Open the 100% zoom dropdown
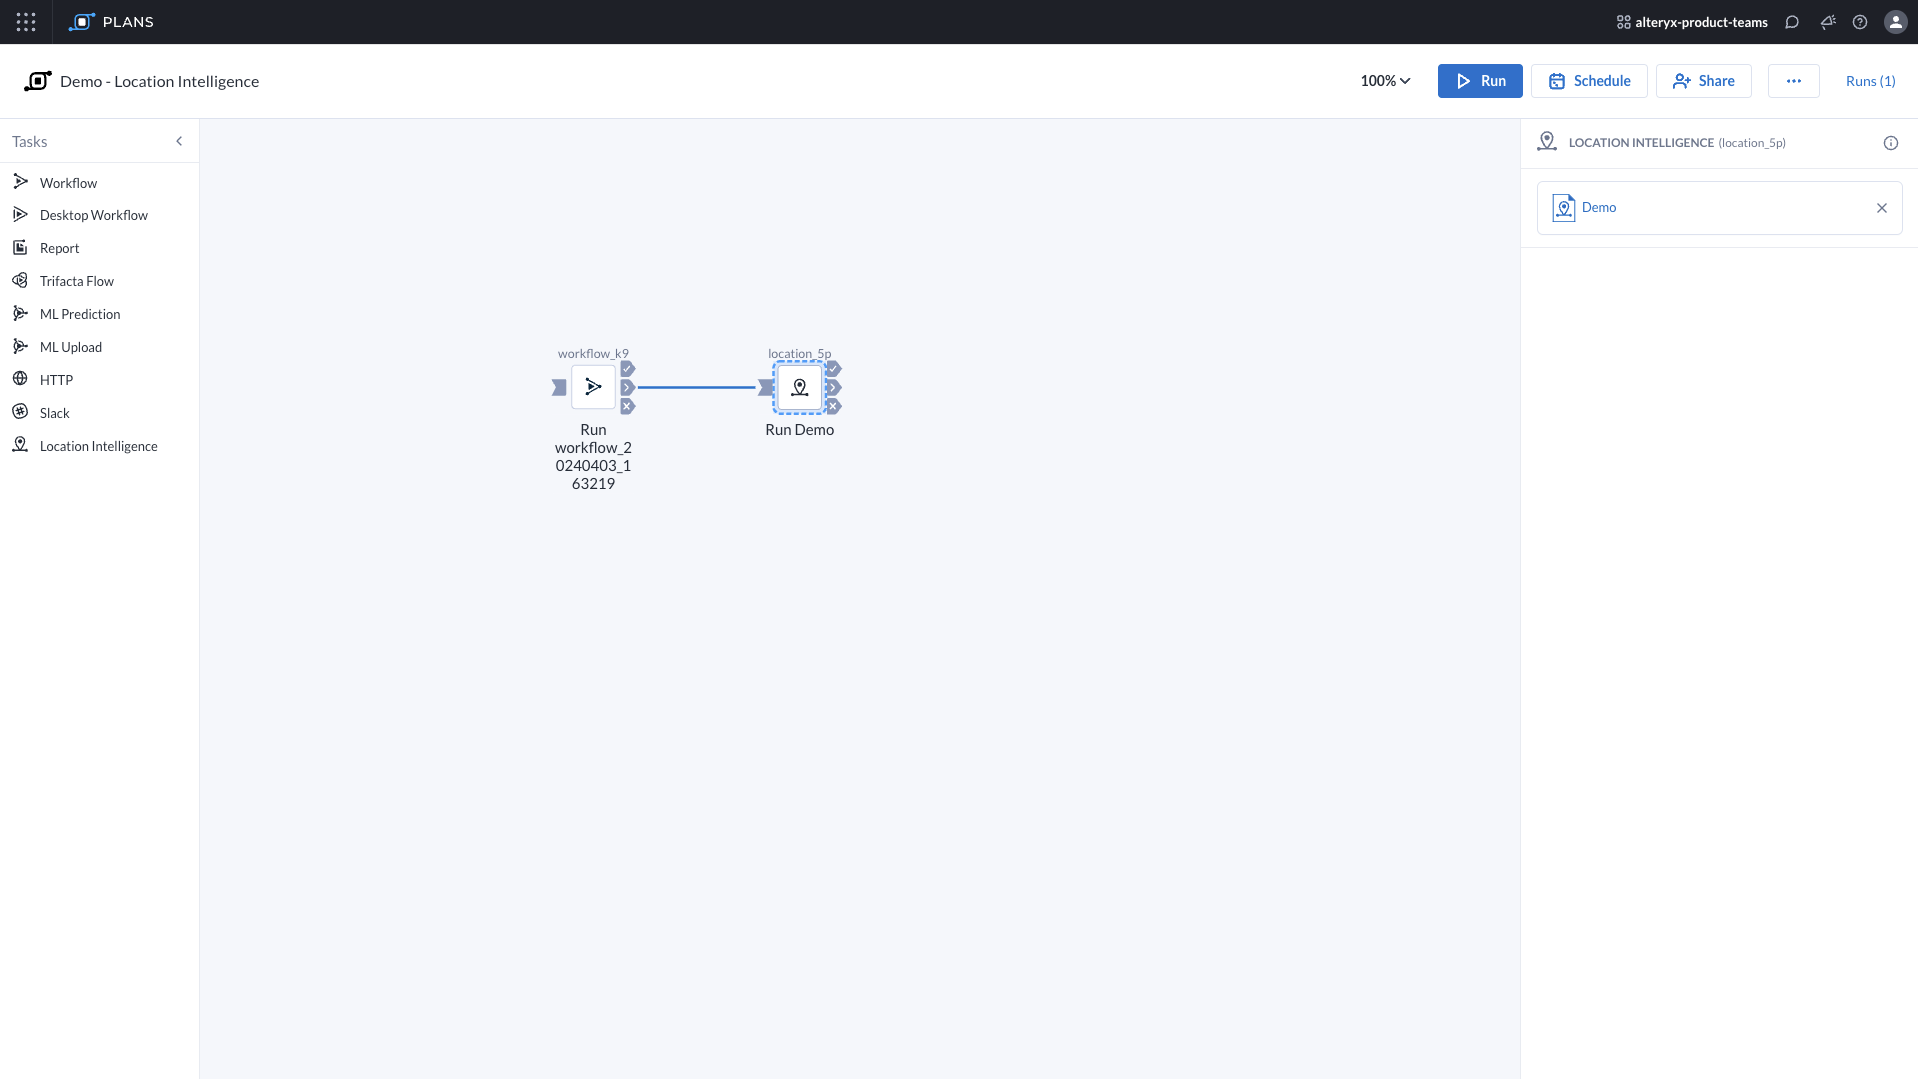The image size is (1918, 1079). click(1384, 81)
